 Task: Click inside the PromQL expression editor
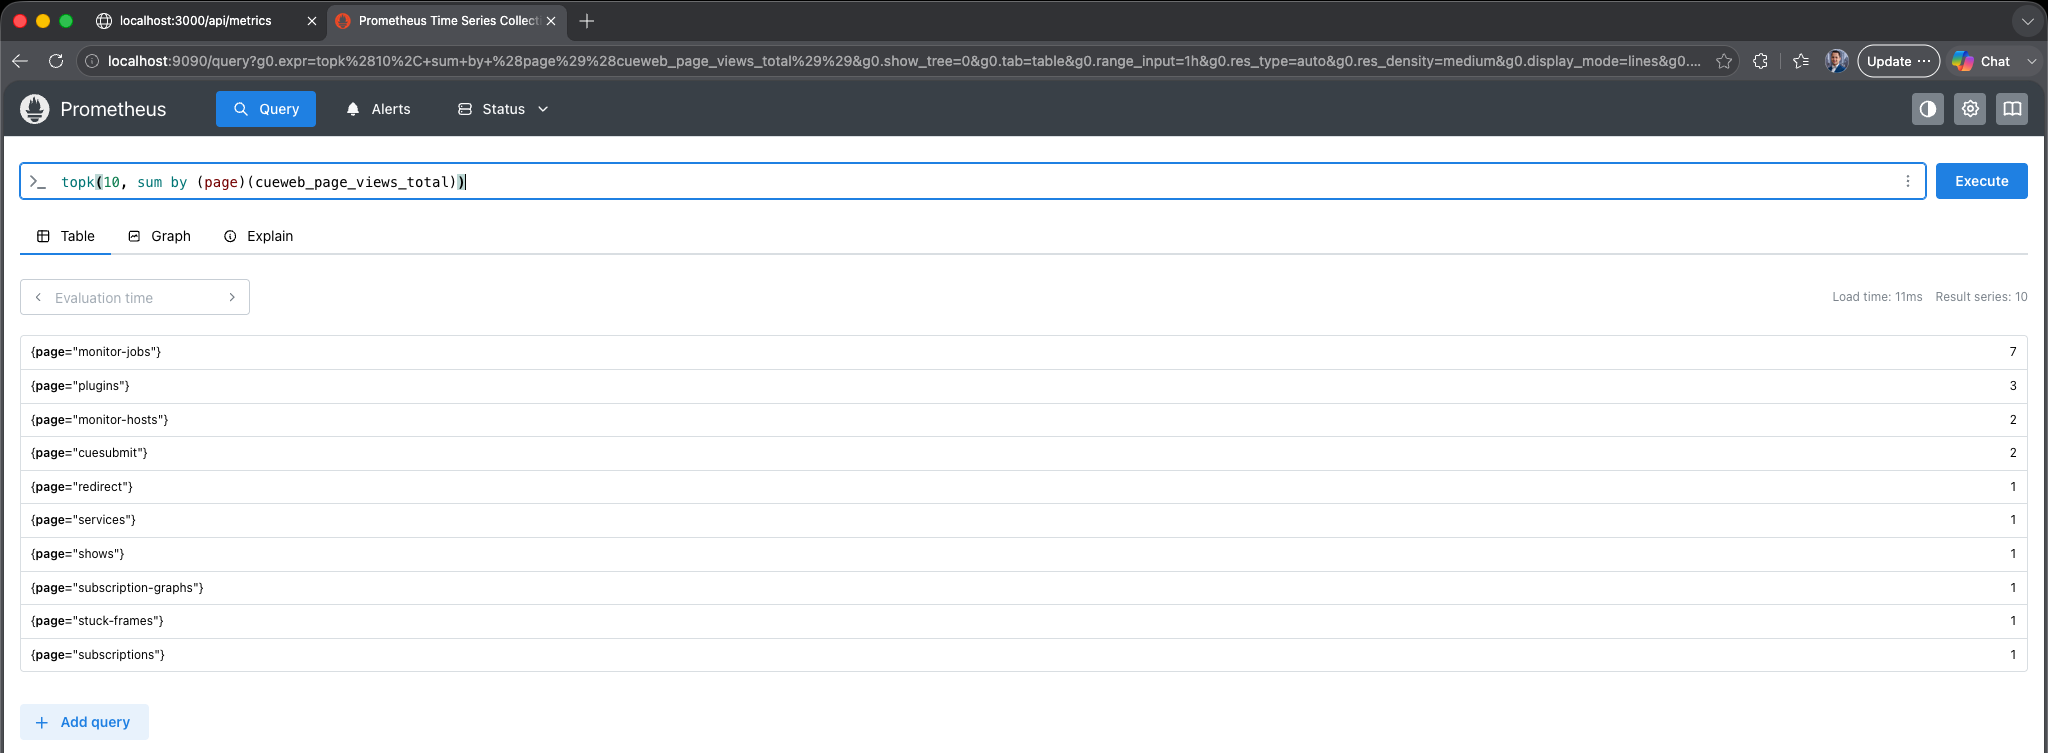(x=972, y=181)
